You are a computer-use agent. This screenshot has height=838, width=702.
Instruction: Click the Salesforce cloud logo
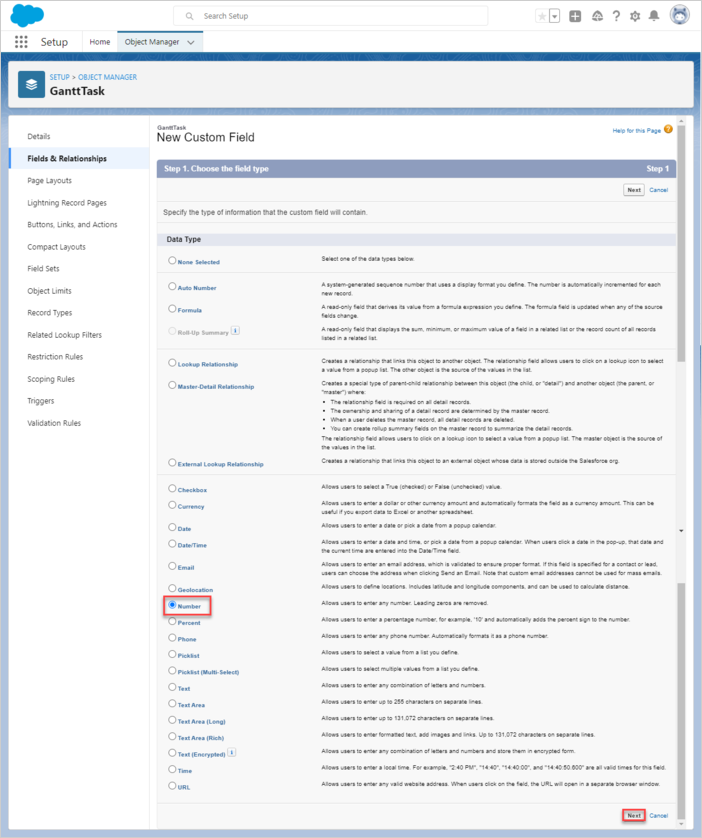[27, 15]
